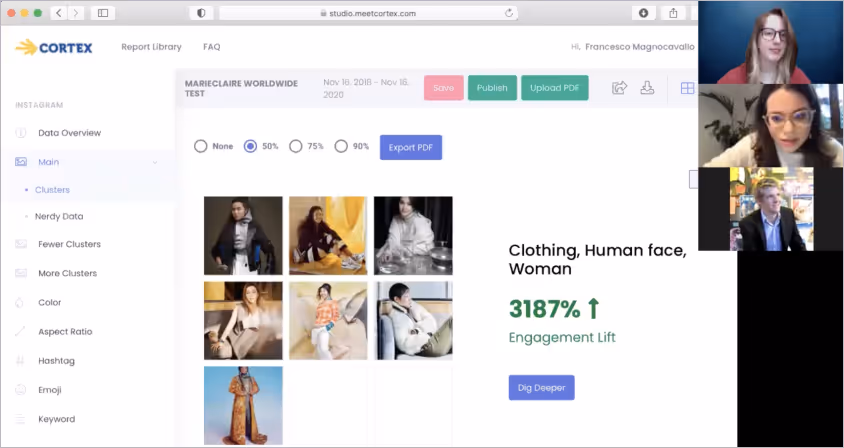Open thumbnail of woman lounging on beige sofa
844x448 pixels.
point(243,320)
